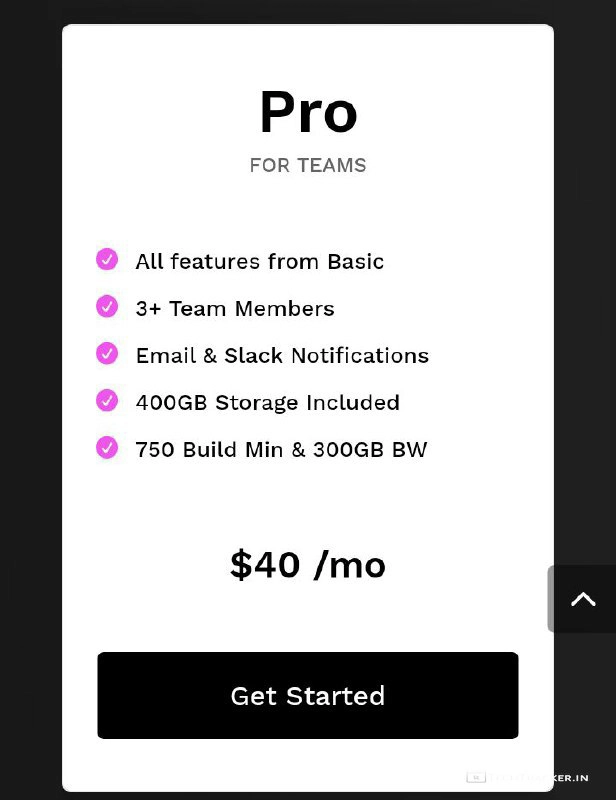Image resolution: width=616 pixels, height=800 pixels.
Task: Click the Pro plan heading
Action: pos(308,112)
